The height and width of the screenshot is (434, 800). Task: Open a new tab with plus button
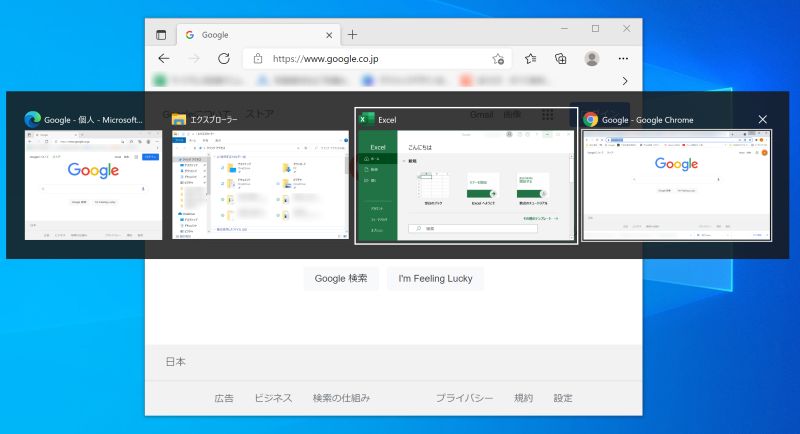click(x=353, y=35)
